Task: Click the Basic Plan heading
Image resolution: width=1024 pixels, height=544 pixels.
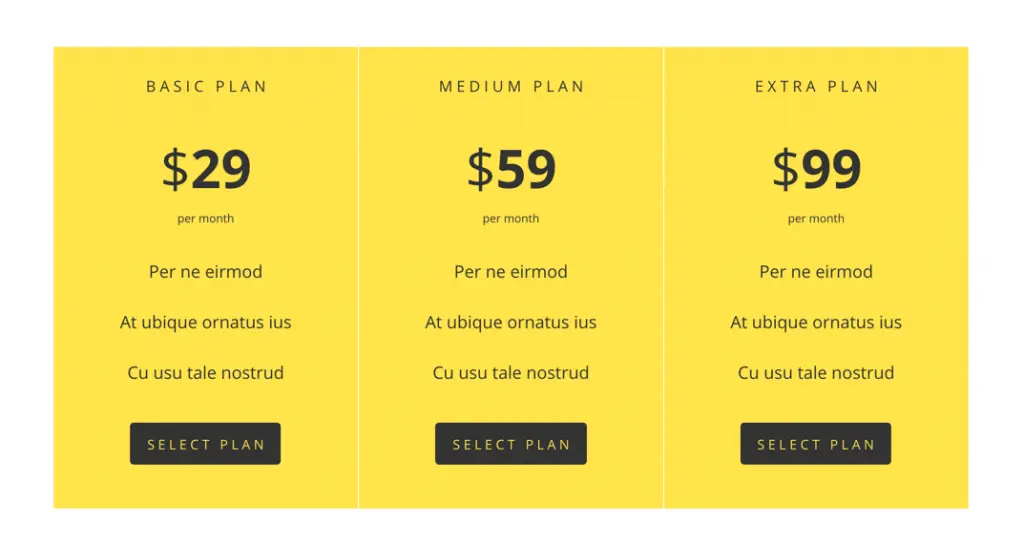Action: 206,86
